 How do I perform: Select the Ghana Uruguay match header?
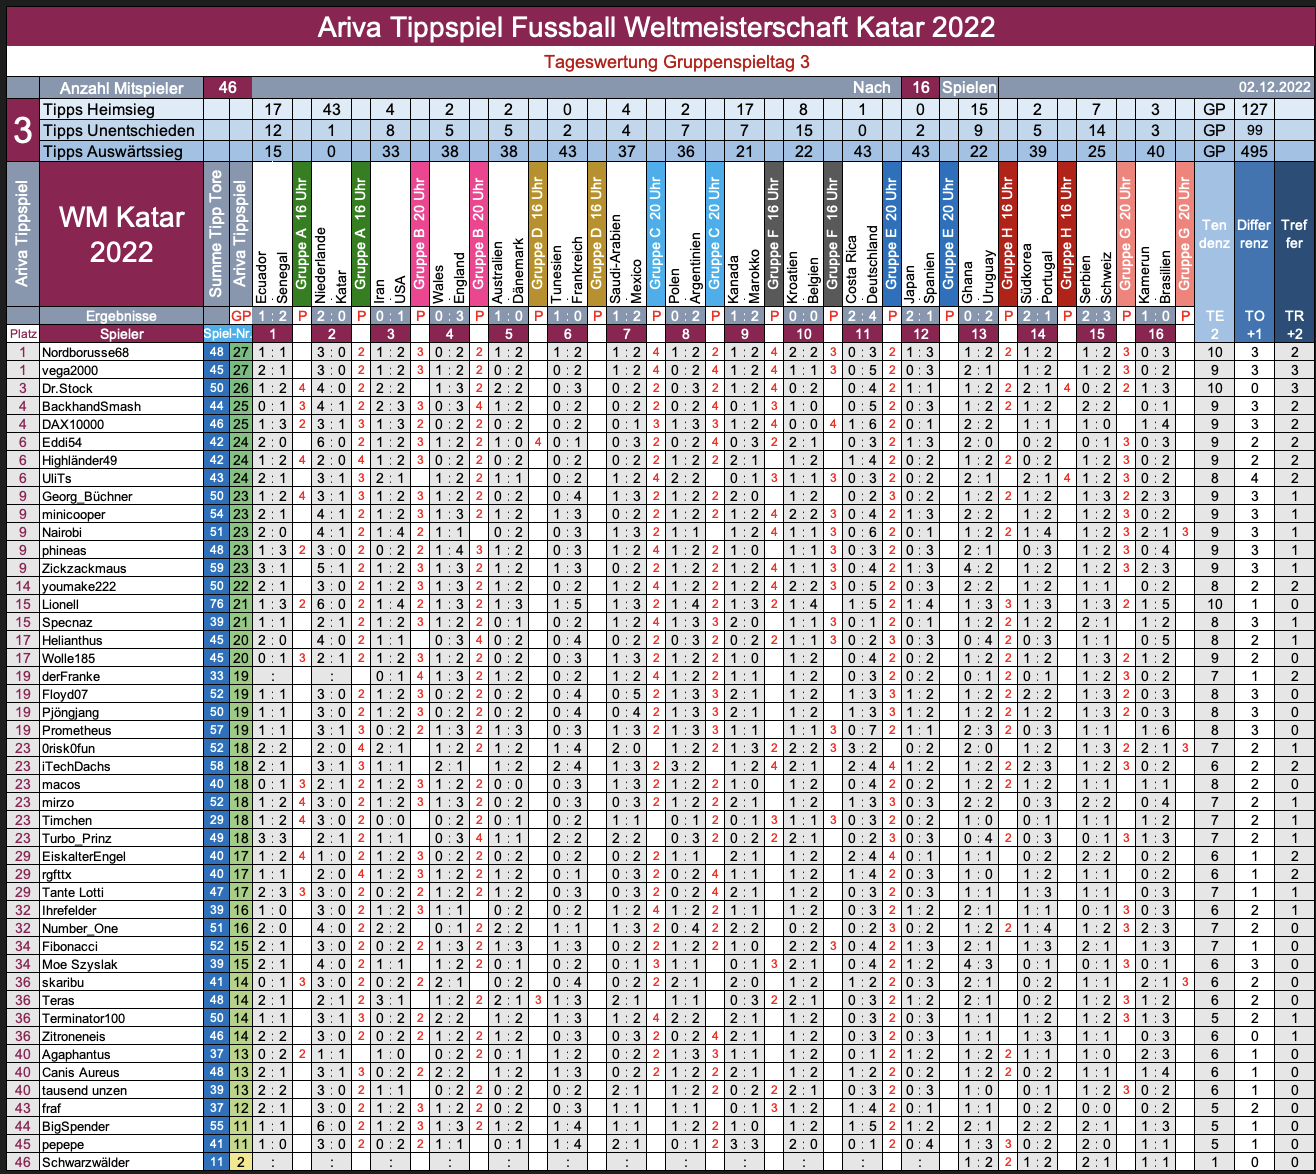979,234
